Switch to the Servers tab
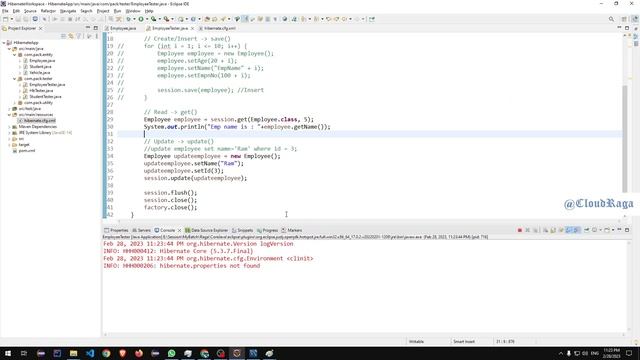This screenshot has width=640, height=360. [141, 230]
